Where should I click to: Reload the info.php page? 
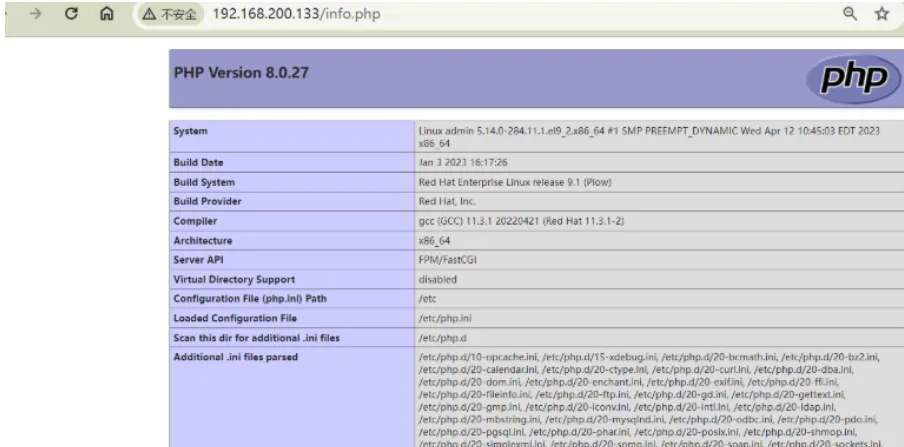[x=72, y=14]
